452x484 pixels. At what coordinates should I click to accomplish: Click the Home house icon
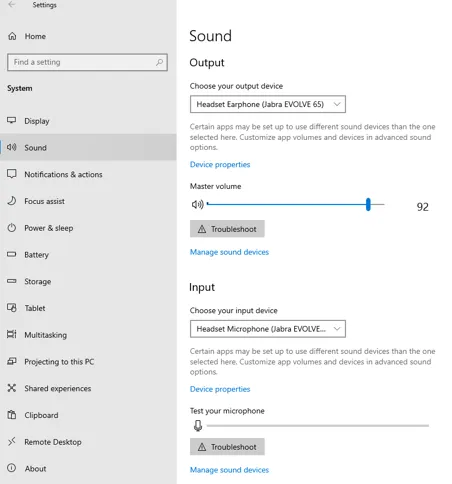(x=12, y=36)
